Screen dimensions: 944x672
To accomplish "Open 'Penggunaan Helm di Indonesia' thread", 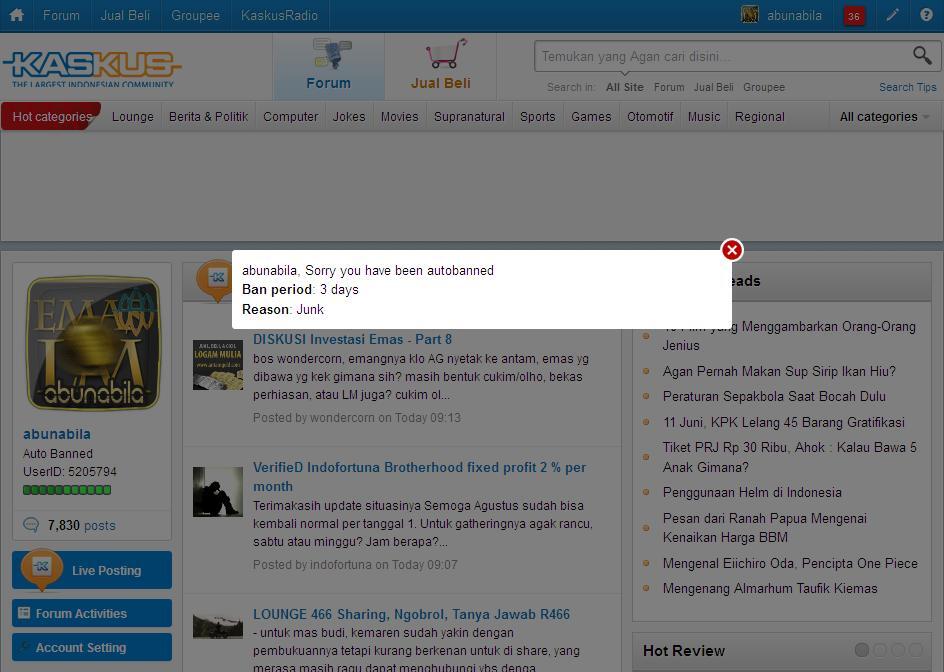I will (x=752, y=492).
